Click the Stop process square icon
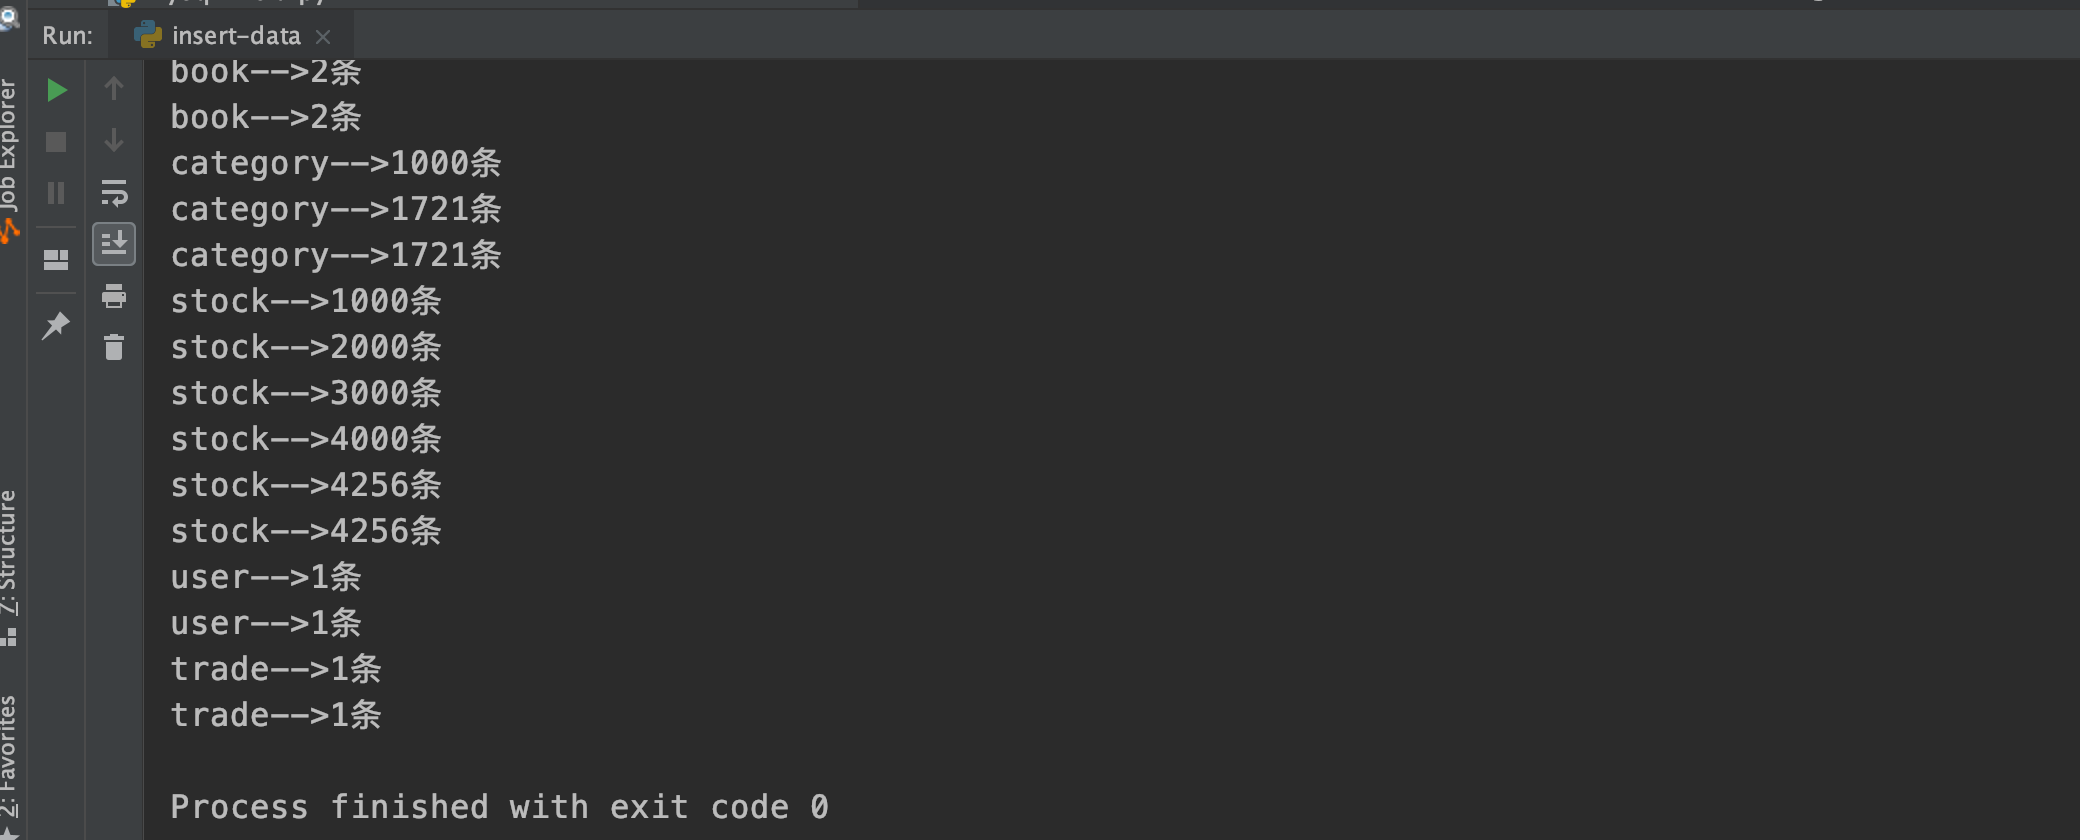This screenshot has height=840, width=2080. [56, 142]
